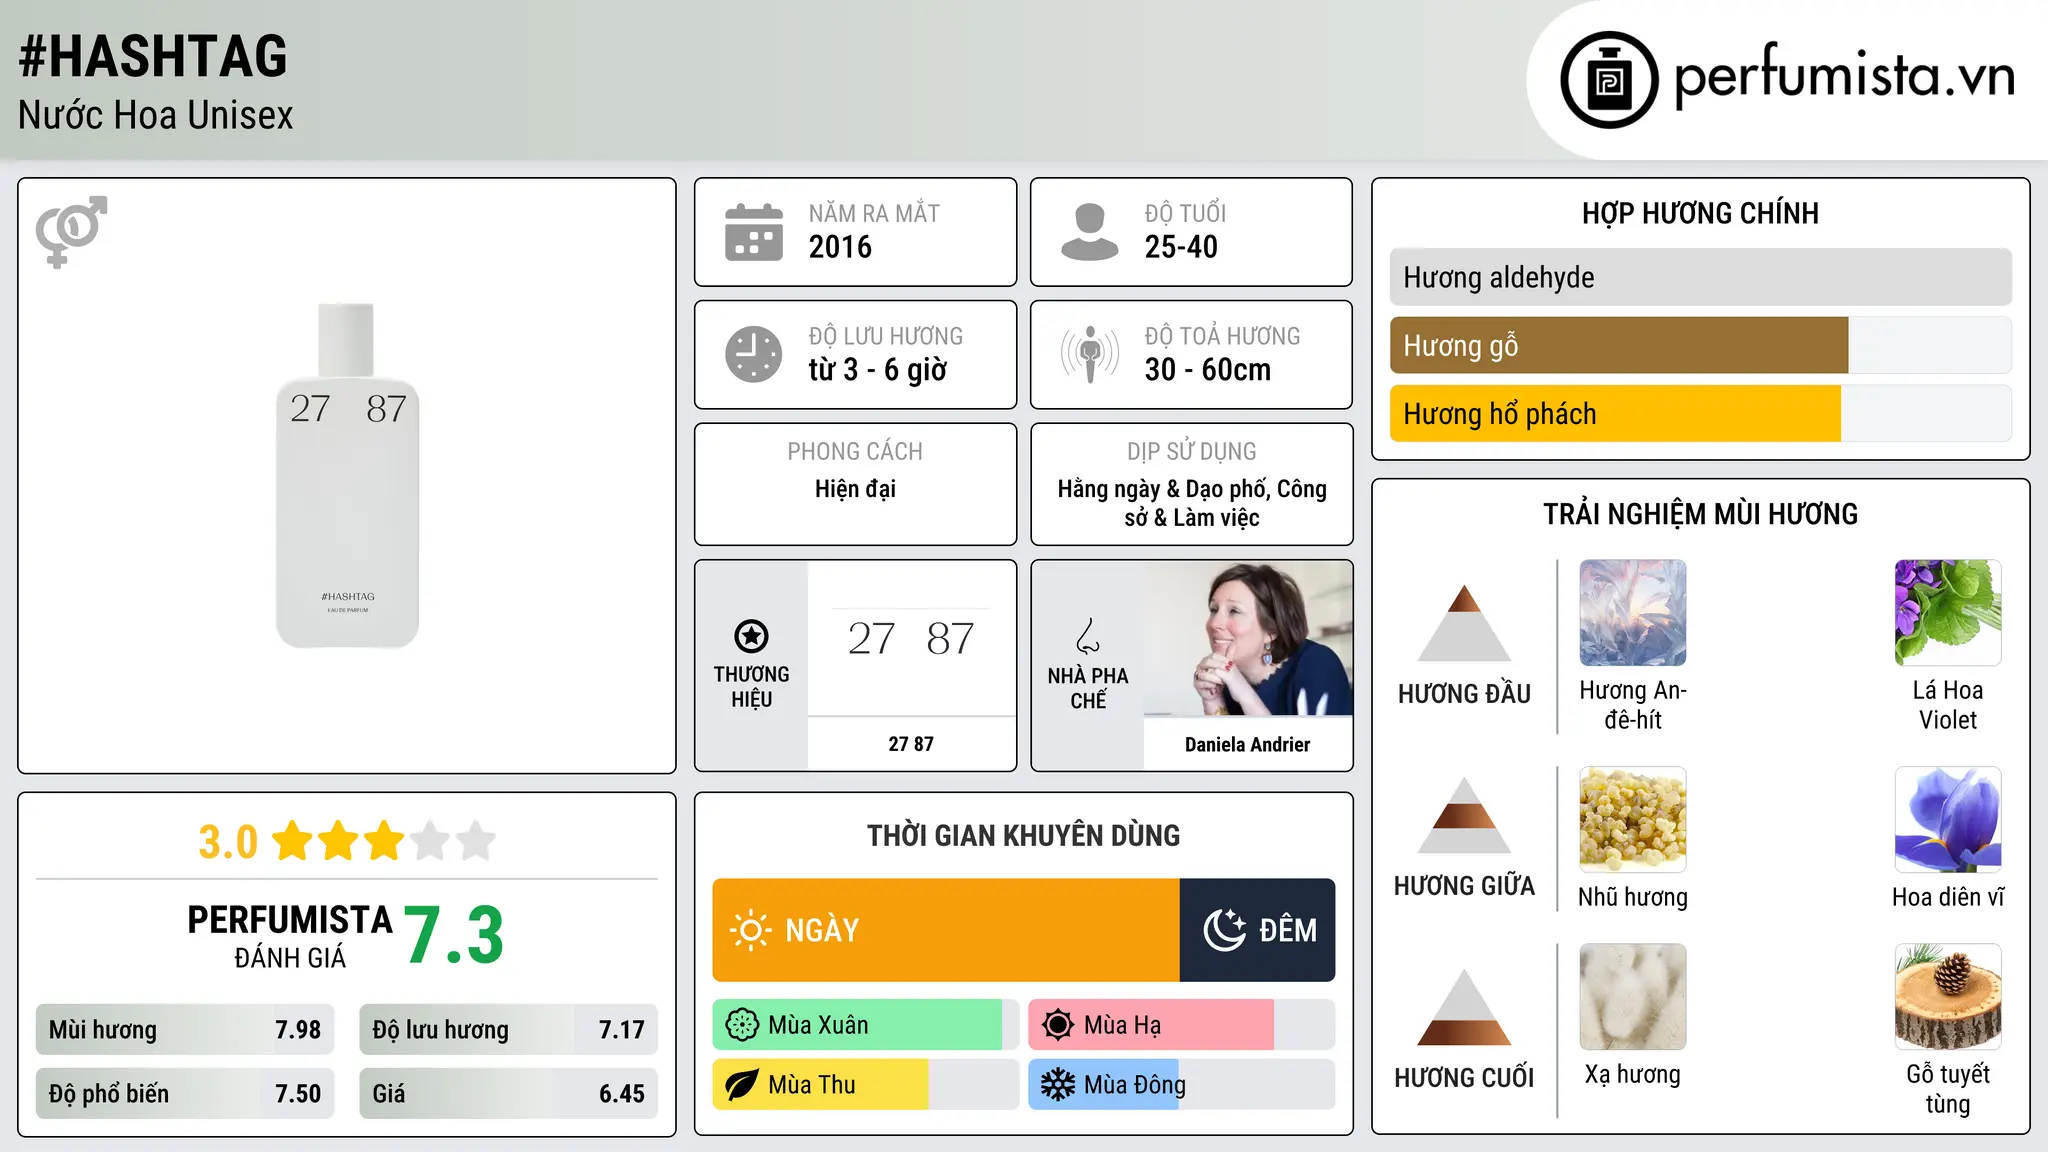Click the Hương cuối pyramid icon
2048x1152 pixels.
click(x=1464, y=1007)
